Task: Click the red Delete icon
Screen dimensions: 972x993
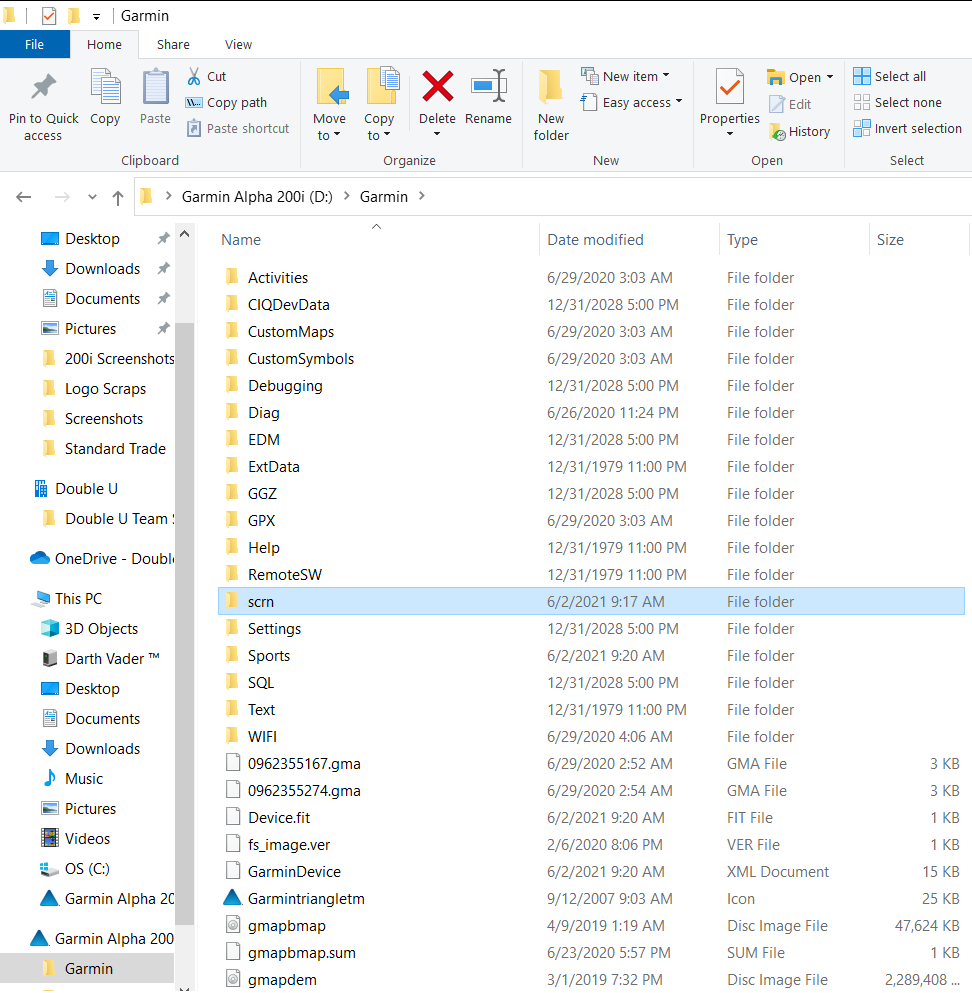Action: pyautogui.click(x=437, y=88)
